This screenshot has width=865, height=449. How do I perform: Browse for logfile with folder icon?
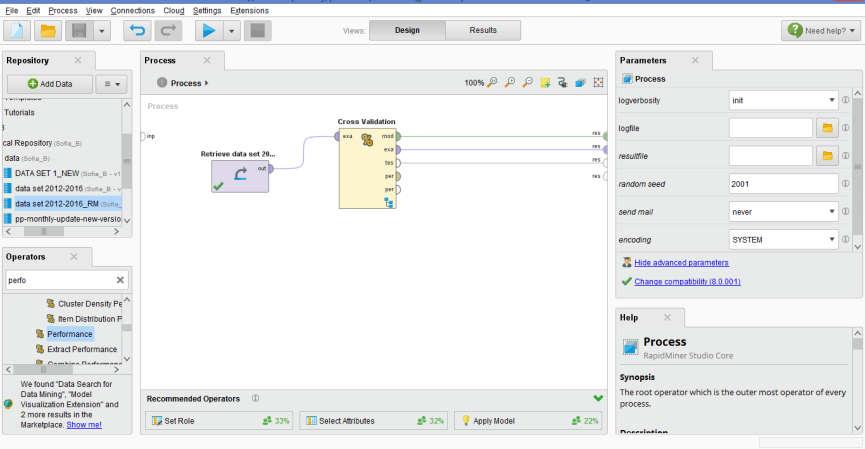(x=827, y=128)
